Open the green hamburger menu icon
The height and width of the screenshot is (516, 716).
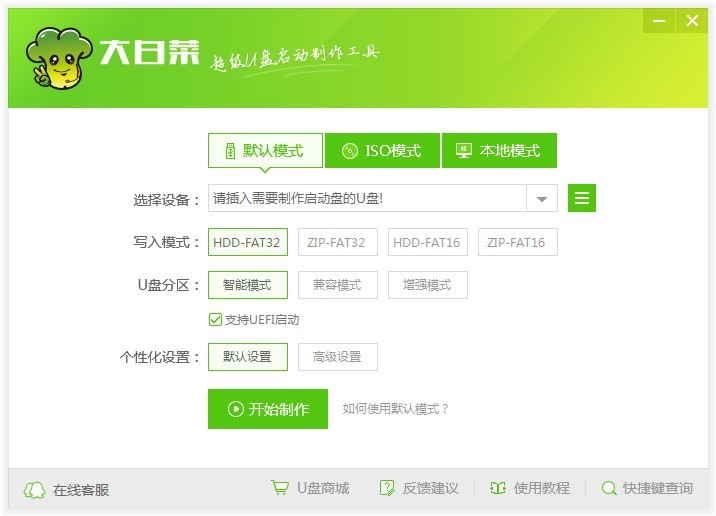[x=582, y=198]
